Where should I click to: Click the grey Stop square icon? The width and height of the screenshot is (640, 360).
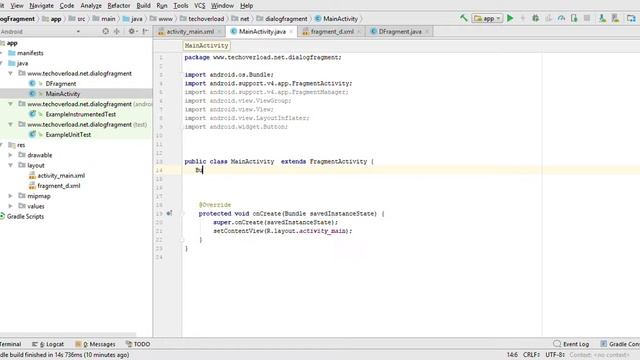point(587,18)
